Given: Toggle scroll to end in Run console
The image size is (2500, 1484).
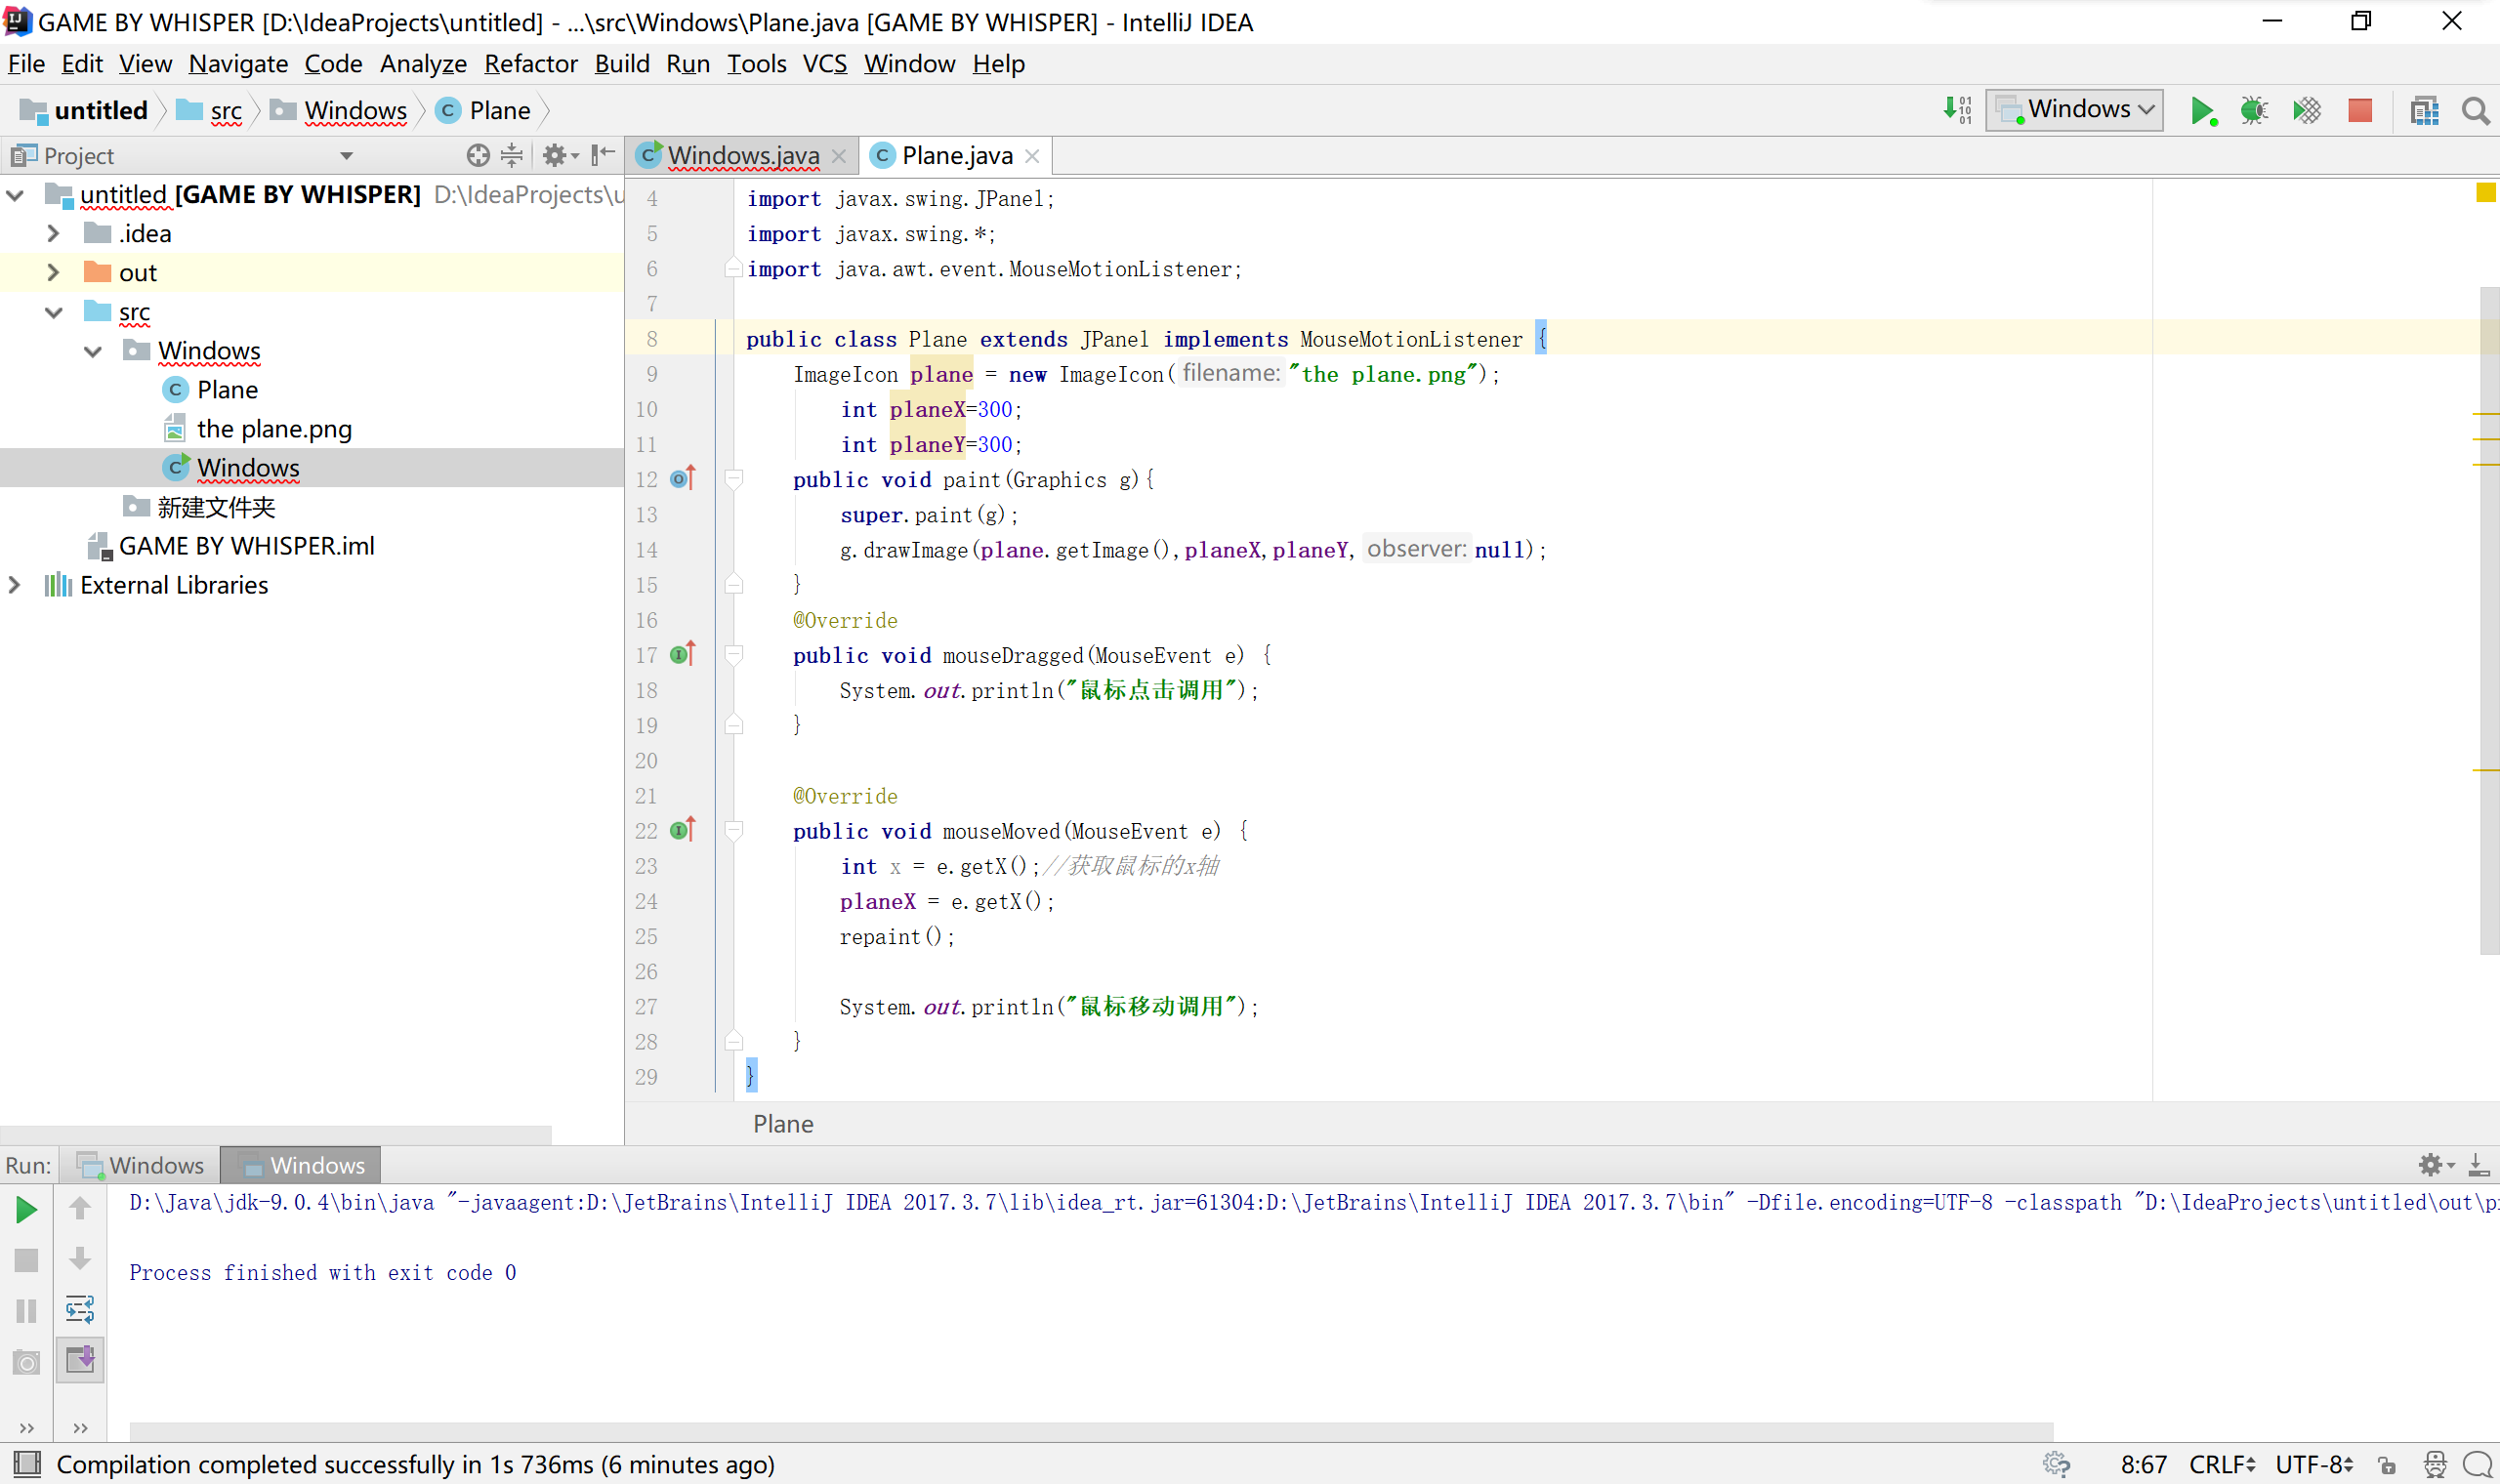Looking at the screenshot, I should point(80,1360).
